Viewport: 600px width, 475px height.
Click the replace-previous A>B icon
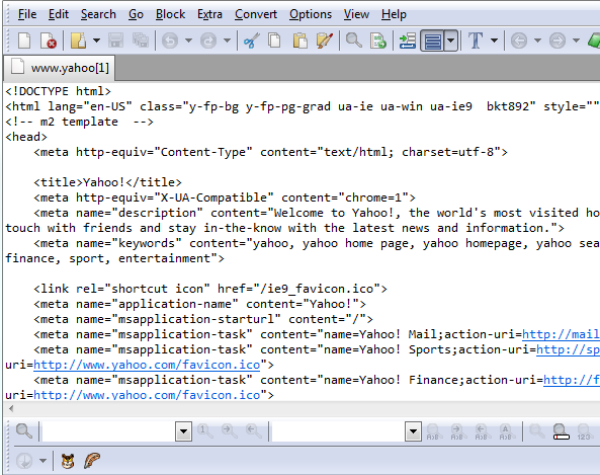coord(481,432)
